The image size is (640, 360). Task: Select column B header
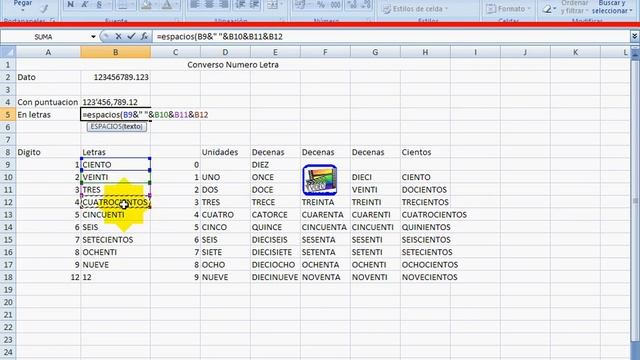click(x=116, y=52)
